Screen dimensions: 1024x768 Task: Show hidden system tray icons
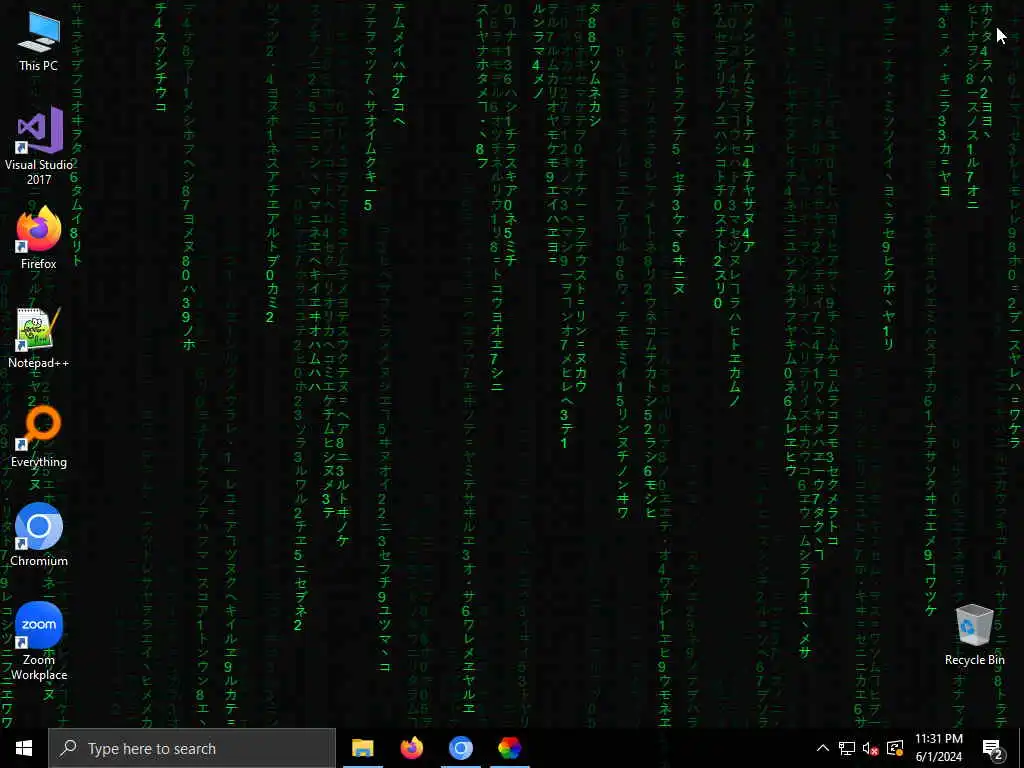823,748
